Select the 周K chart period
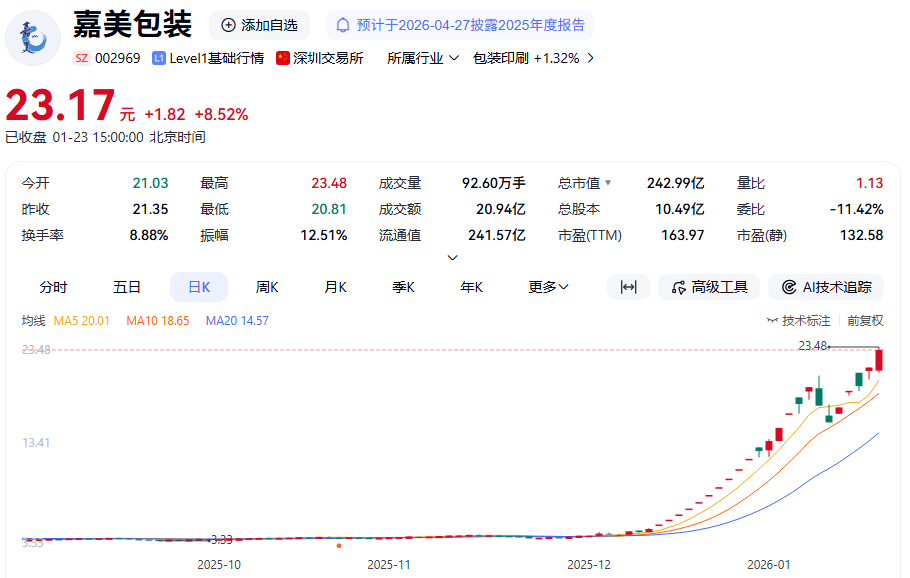 tap(267, 287)
